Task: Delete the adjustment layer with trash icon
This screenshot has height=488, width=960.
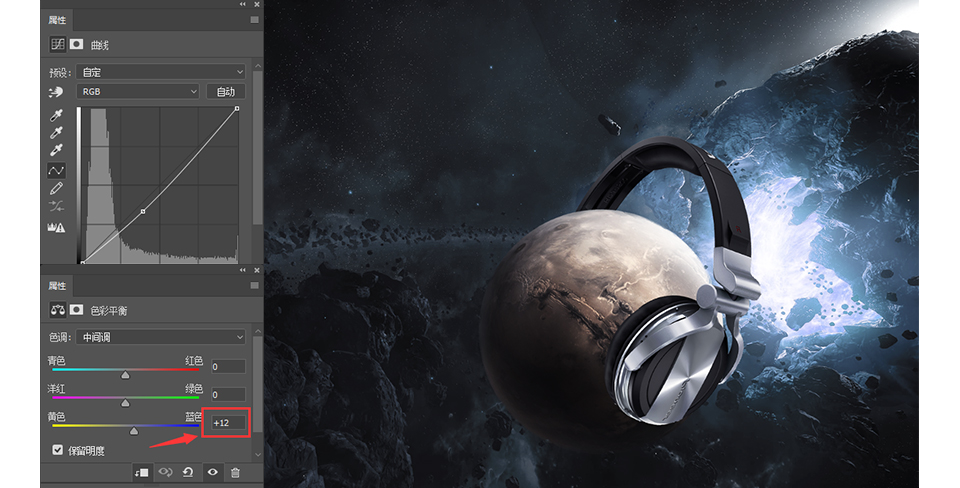Action: [235, 472]
